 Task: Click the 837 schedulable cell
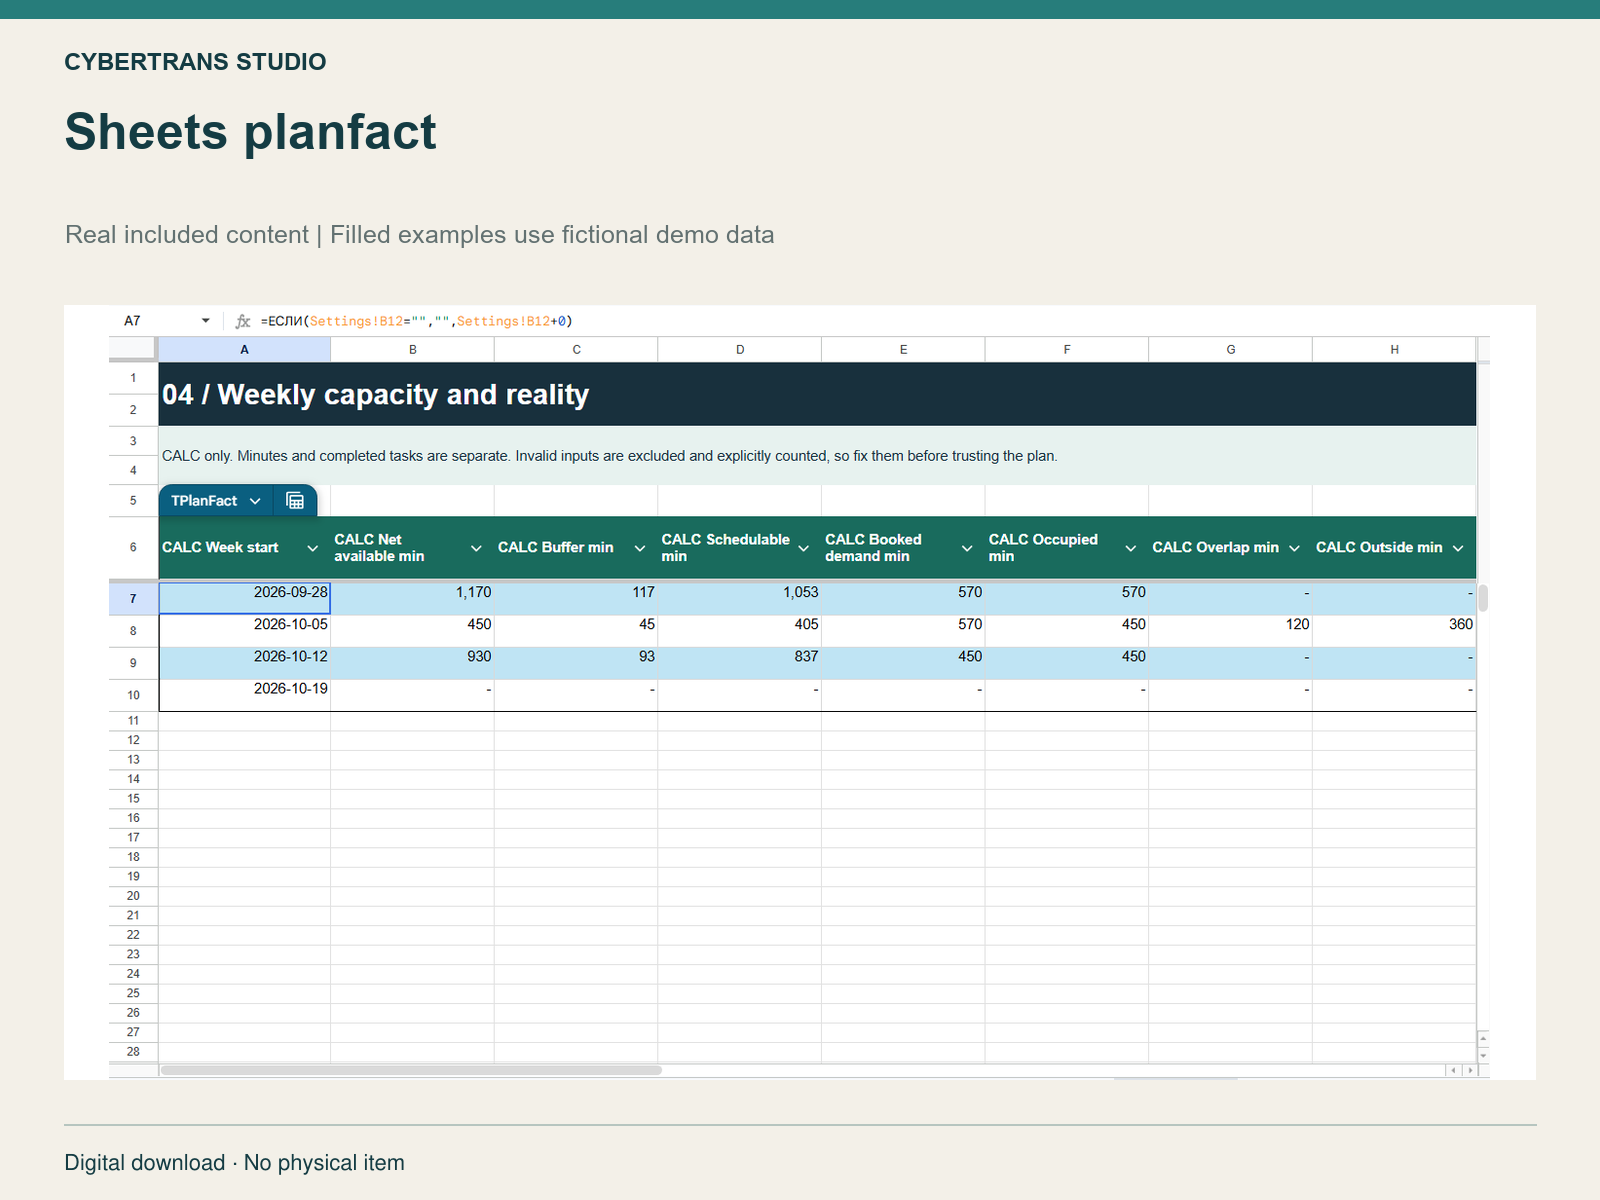[x=740, y=663]
